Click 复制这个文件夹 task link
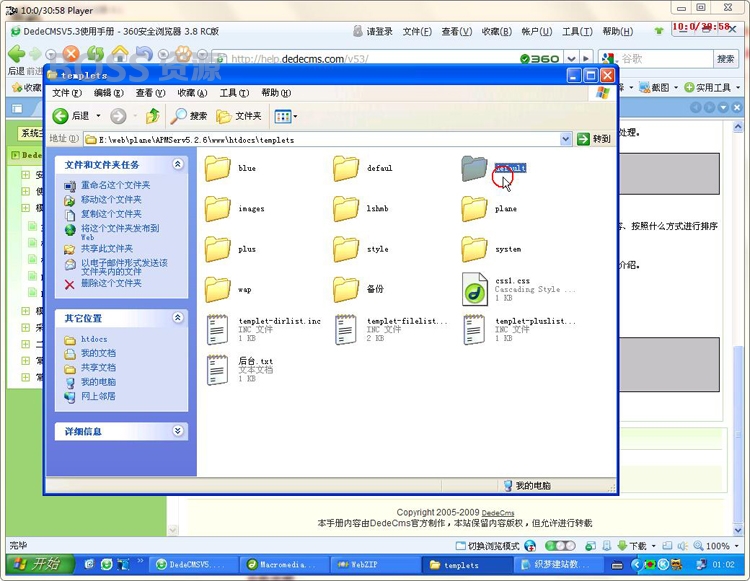750x581 pixels. click(111, 214)
